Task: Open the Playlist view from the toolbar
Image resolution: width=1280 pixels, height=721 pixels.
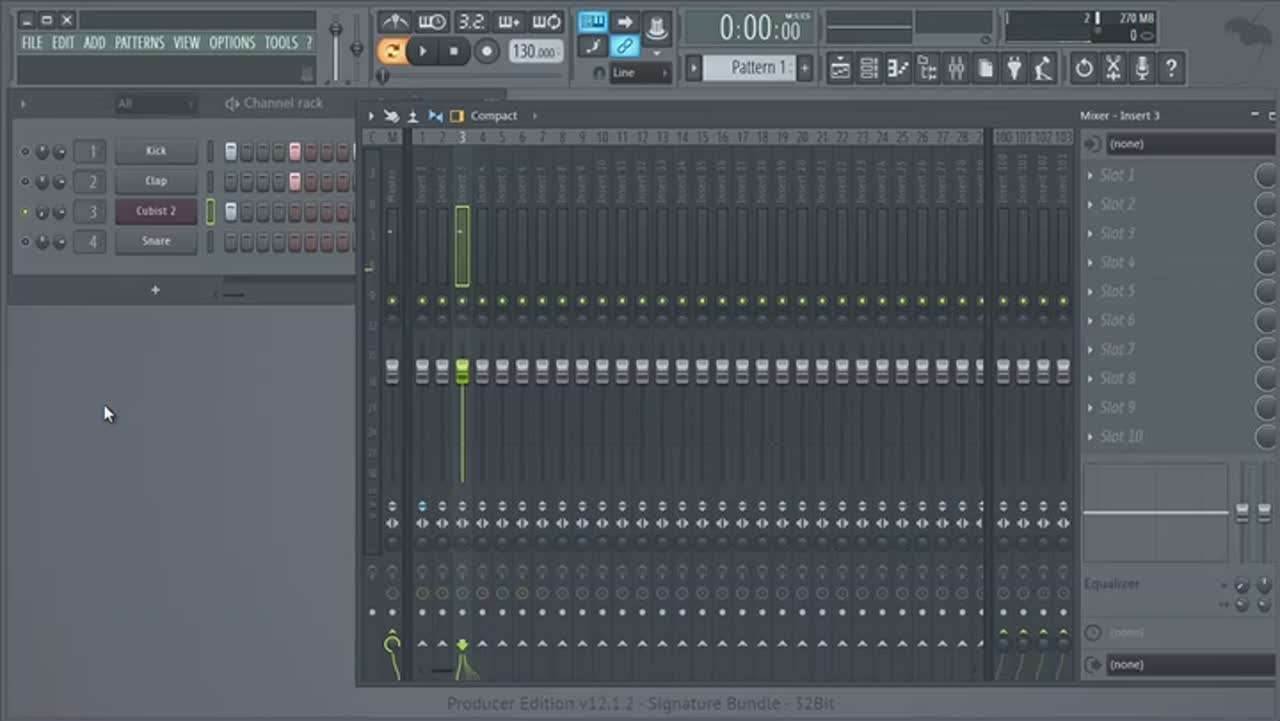Action: tap(840, 68)
